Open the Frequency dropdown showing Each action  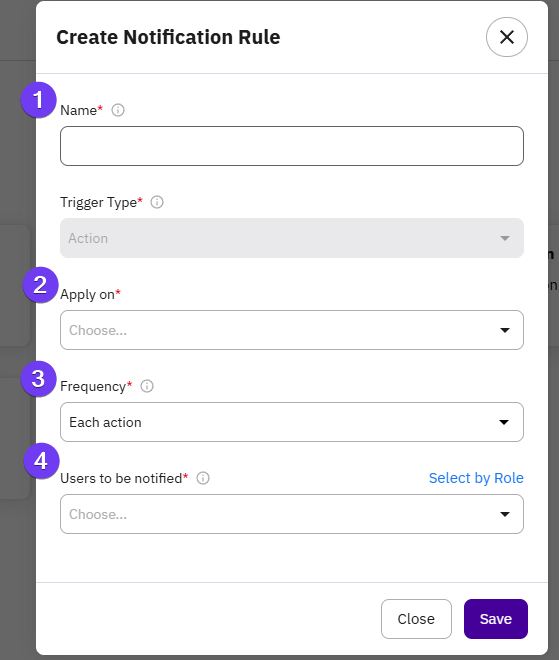pos(292,422)
